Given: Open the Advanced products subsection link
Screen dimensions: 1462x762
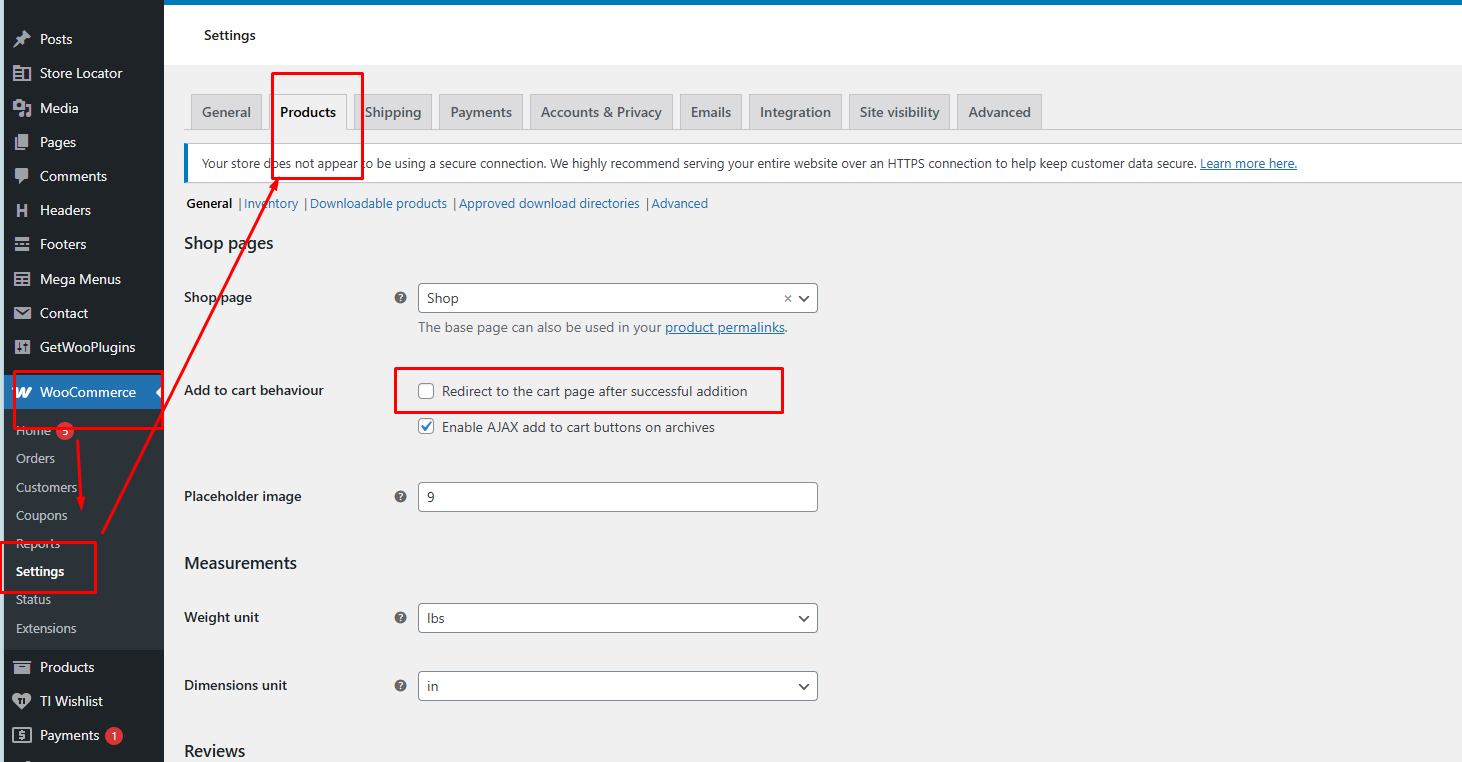Looking at the screenshot, I should click(680, 203).
